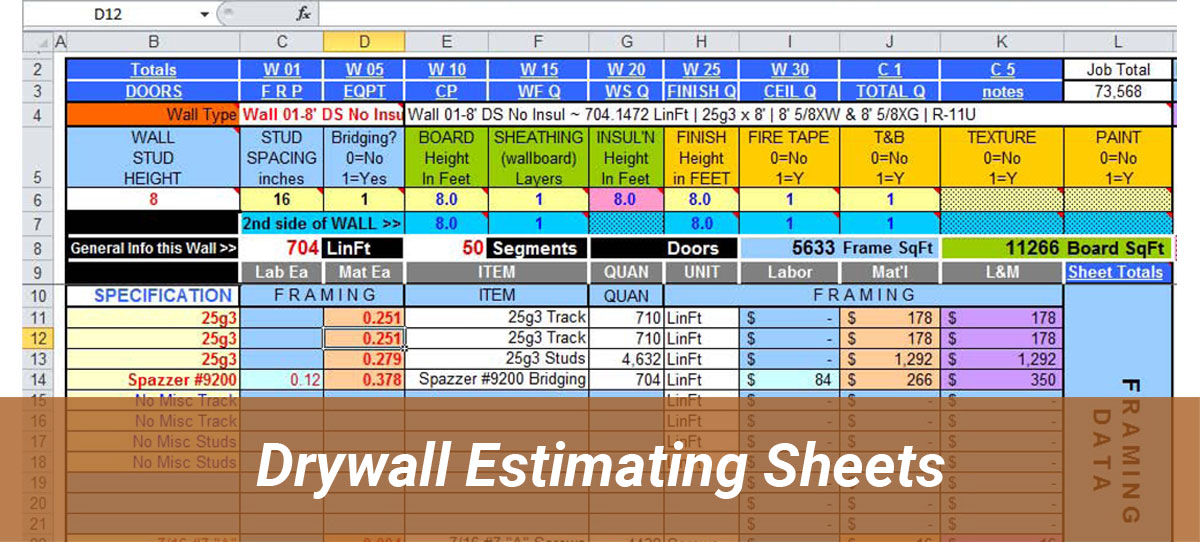This screenshot has height=542, width=1200.
Task: Click the 'General Info this Wall >>' cell
Action: (153, 248)
